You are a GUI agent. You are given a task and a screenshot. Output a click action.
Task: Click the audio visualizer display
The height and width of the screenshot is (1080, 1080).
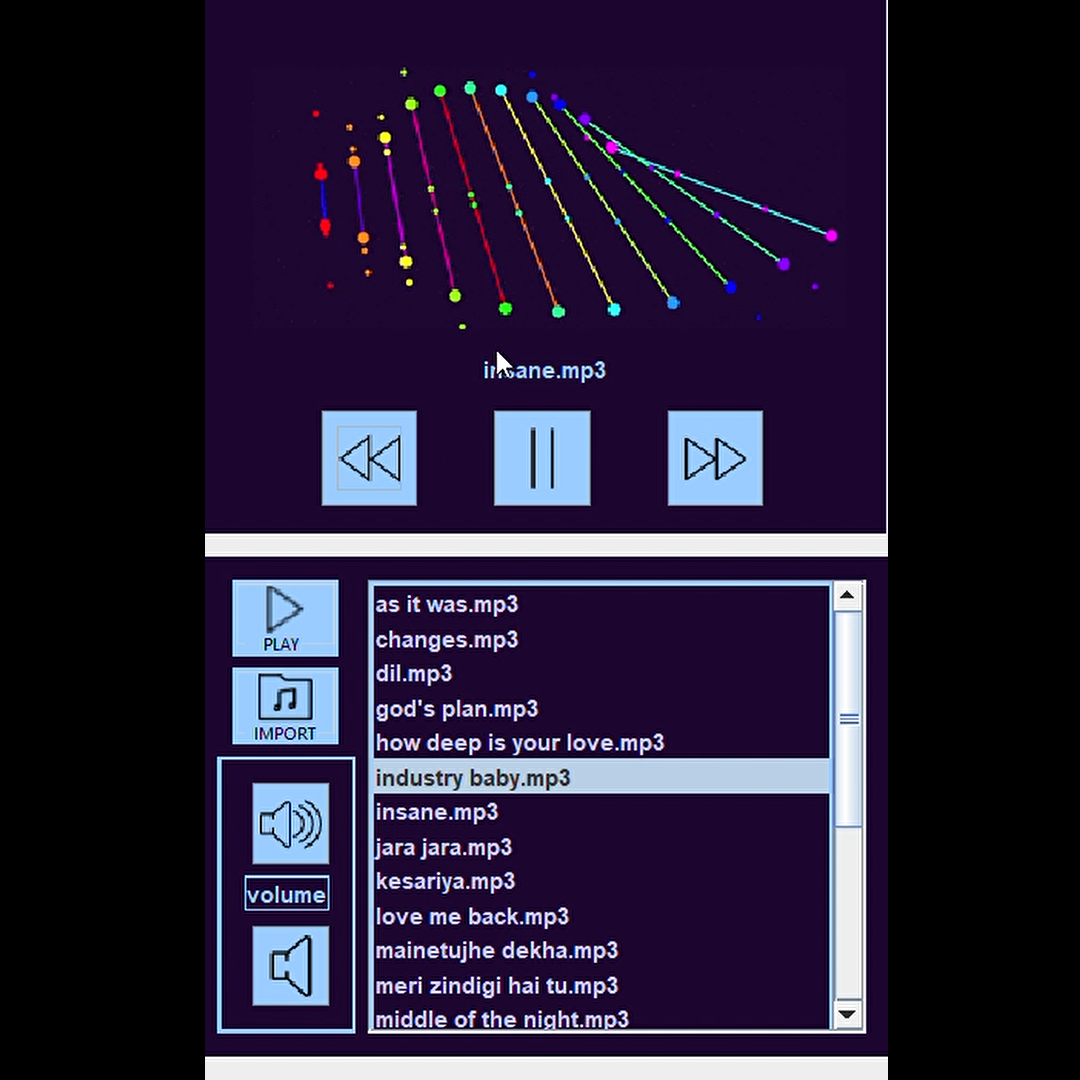pos(545,200)
